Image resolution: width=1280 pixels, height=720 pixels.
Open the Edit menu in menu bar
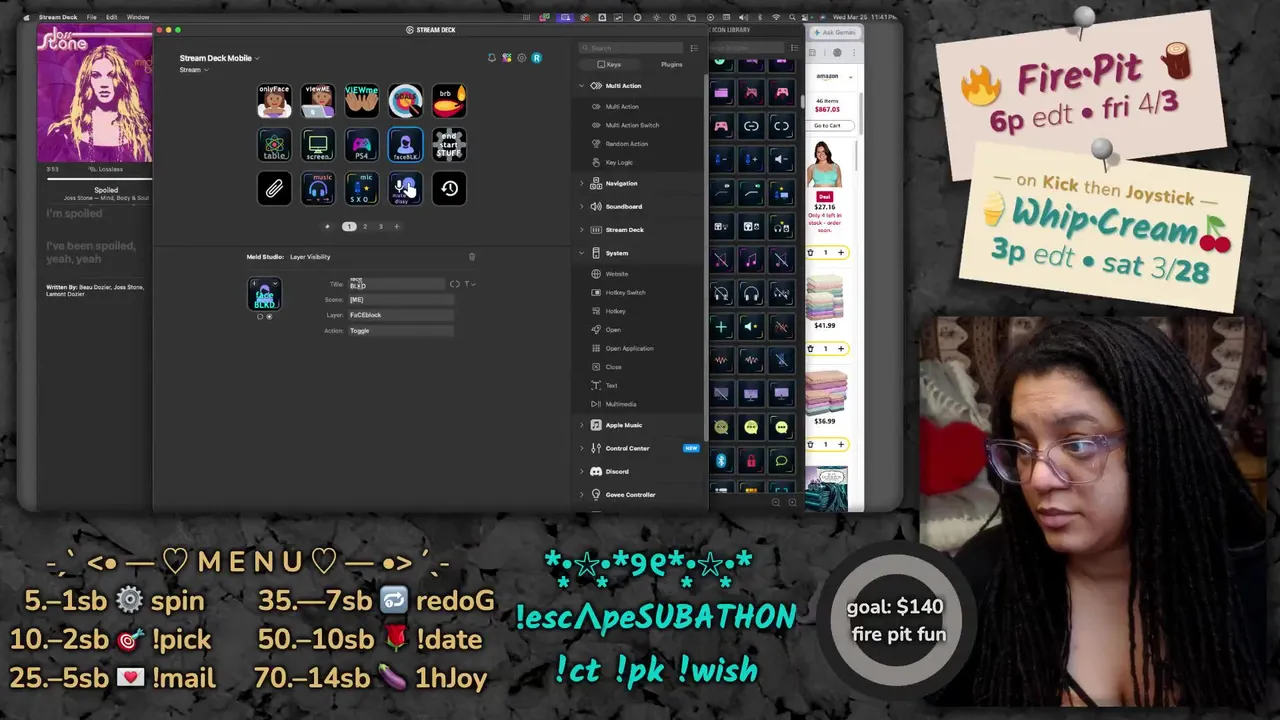point(111,17)
